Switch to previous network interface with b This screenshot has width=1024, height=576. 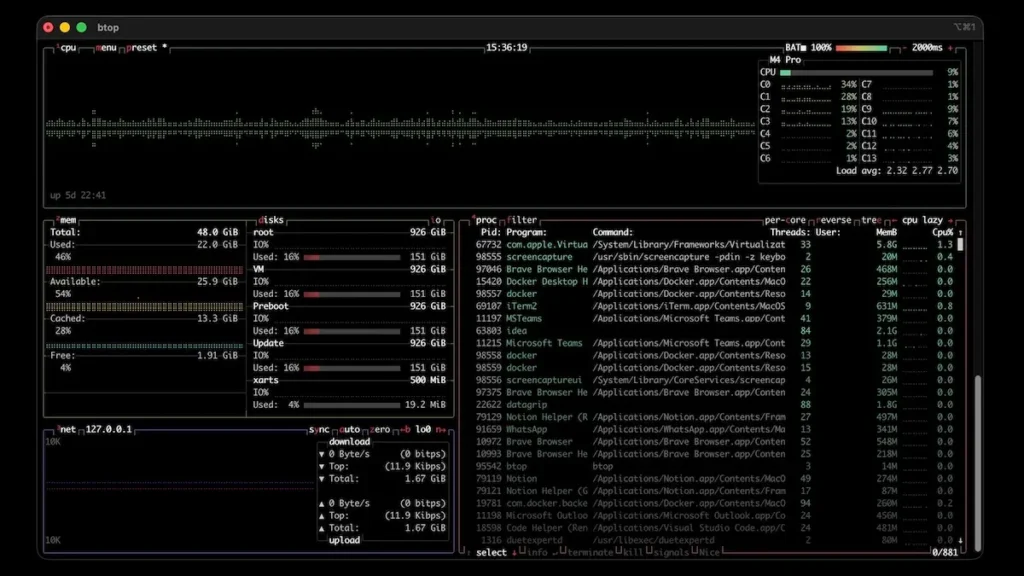tap(405, 429)
